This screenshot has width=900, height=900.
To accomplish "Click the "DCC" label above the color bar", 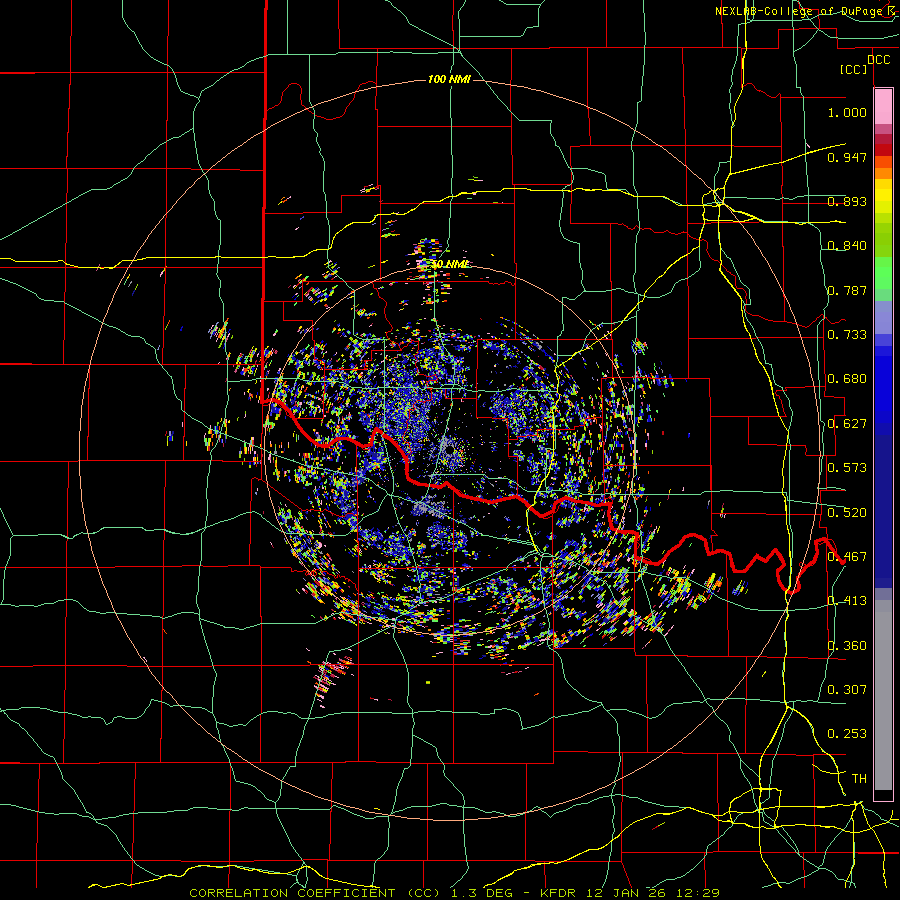I will tap(878, 60).
